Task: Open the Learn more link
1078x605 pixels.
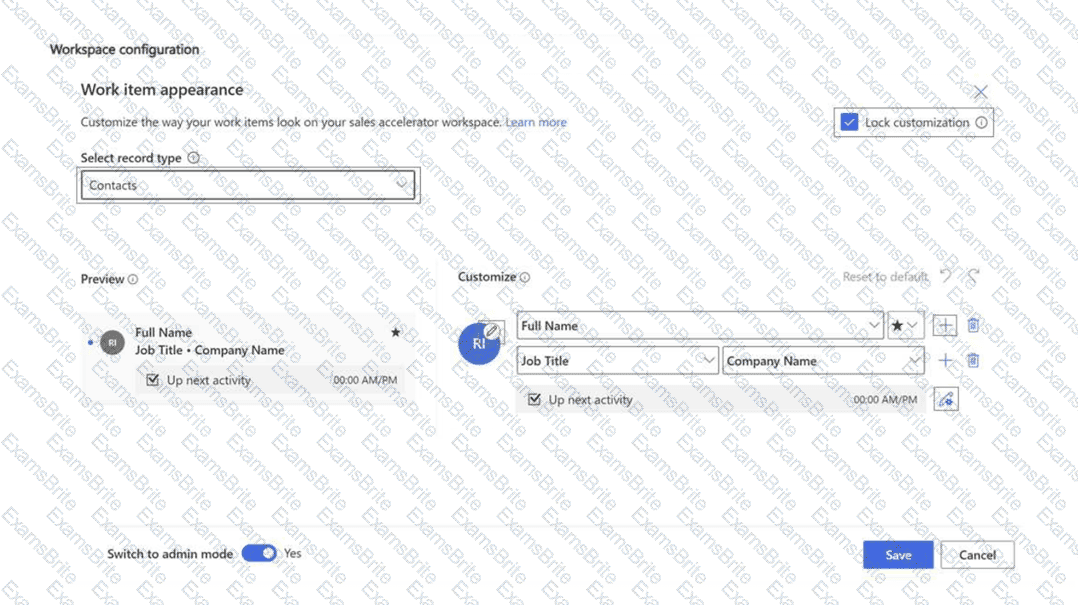Action: coord(536,122)
